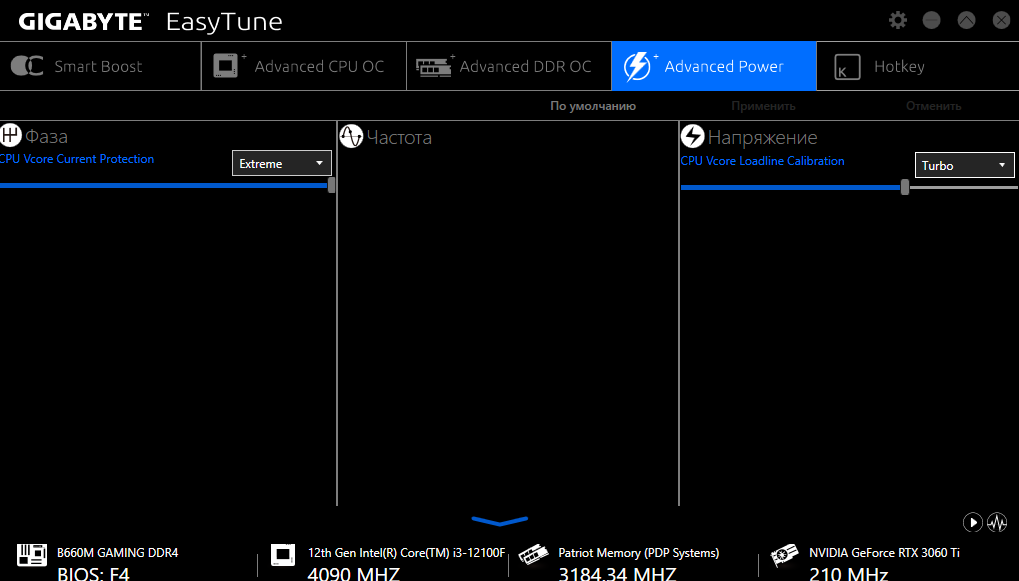
Task: Click the По умолчанию button
Action: tap(593, 106)
